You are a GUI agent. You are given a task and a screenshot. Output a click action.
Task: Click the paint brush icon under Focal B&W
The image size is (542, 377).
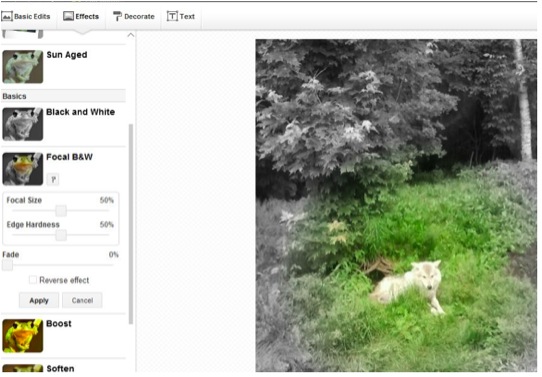[x=53, y=179]
